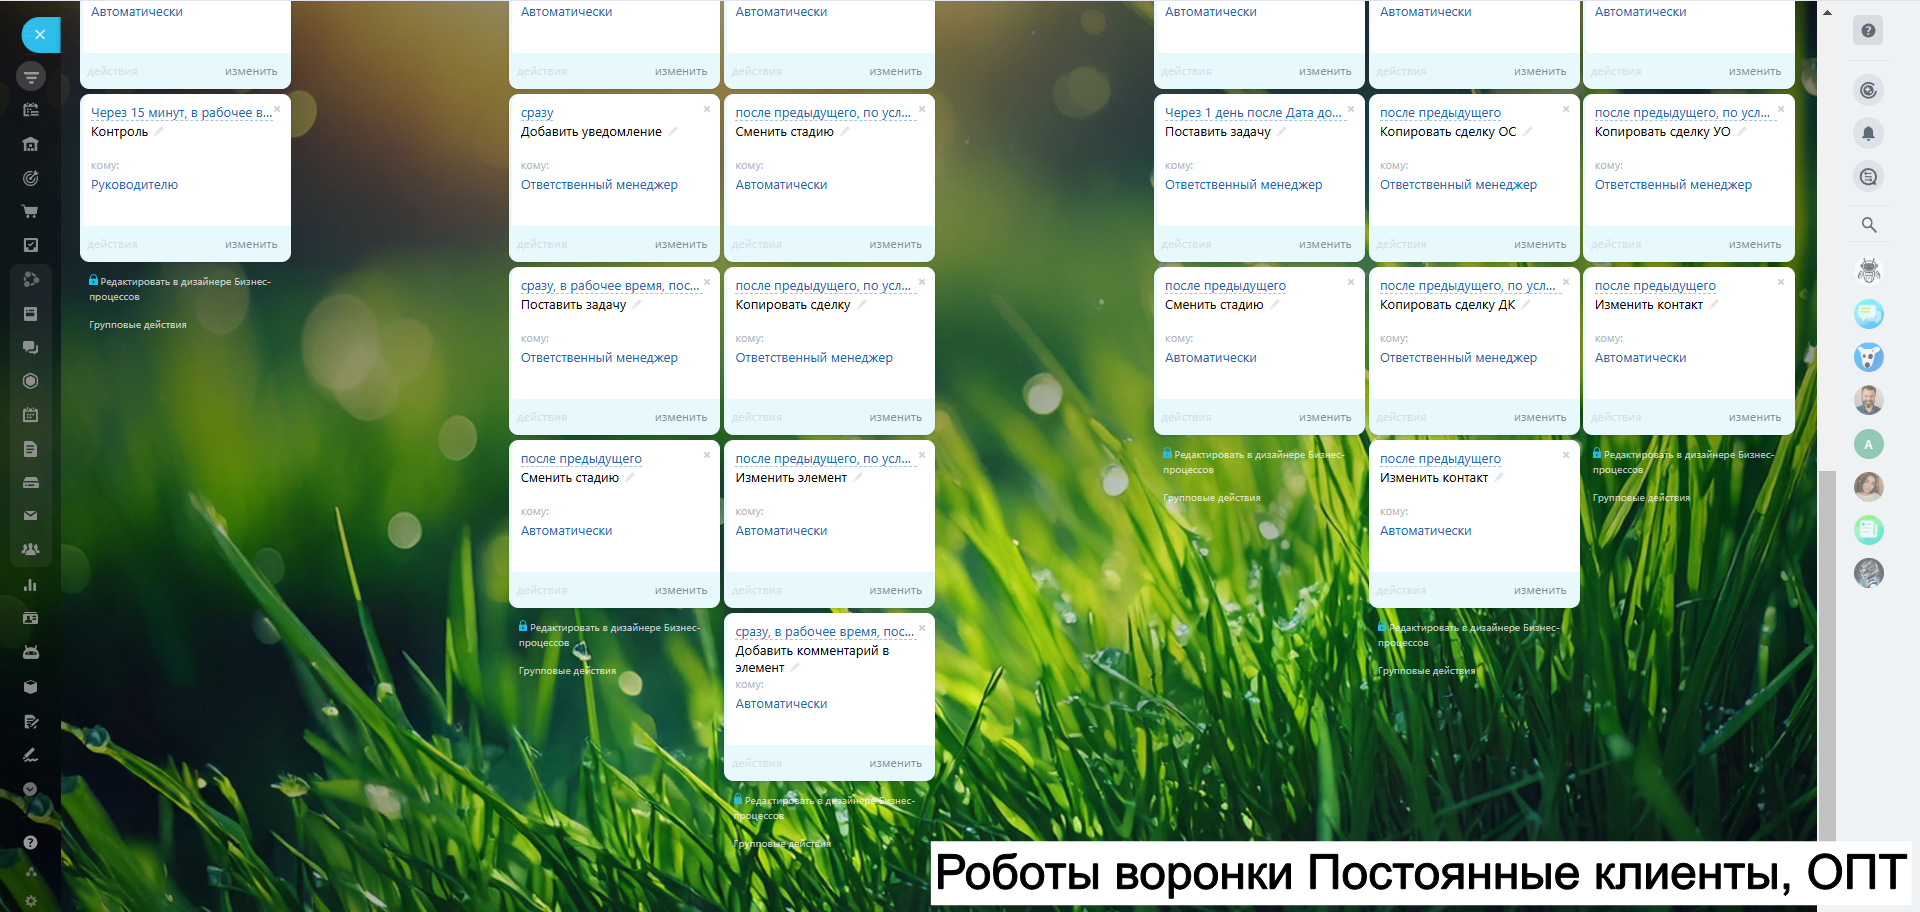
Task: Click изменить on Добавить комментарий в элемент card
Action: click(896, 763)
